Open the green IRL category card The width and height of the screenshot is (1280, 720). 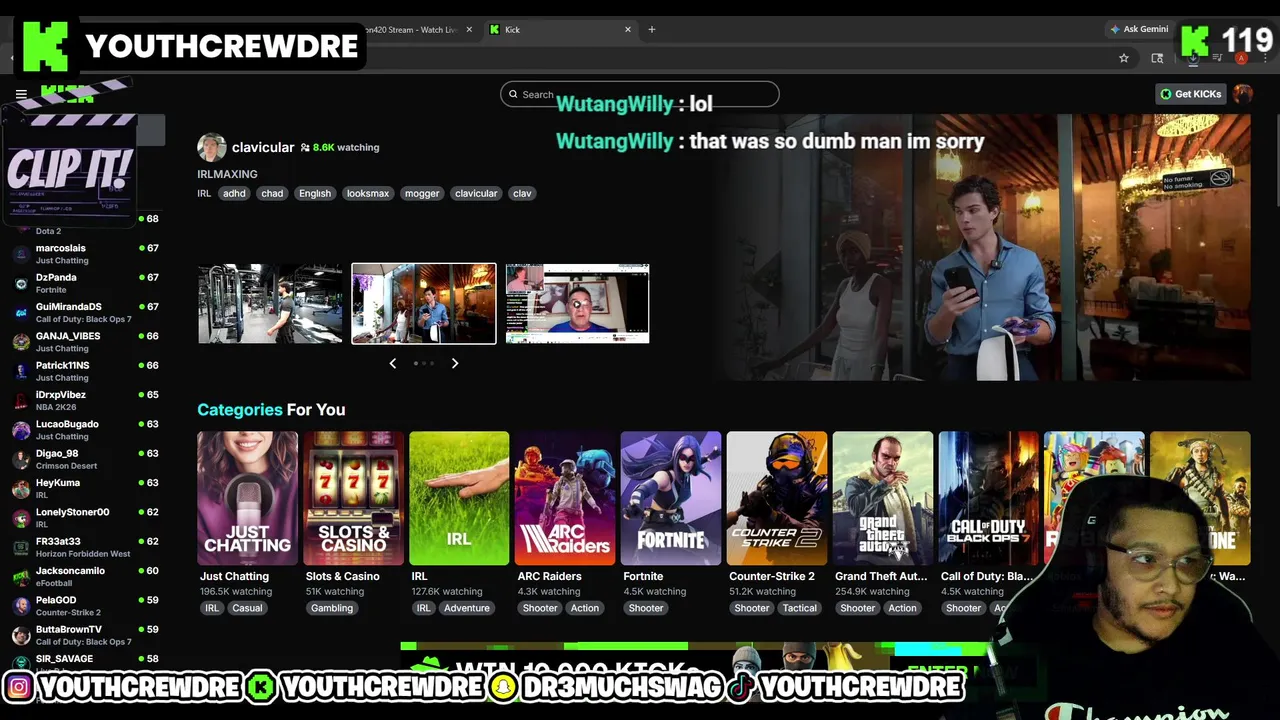(x=459, y=498)
